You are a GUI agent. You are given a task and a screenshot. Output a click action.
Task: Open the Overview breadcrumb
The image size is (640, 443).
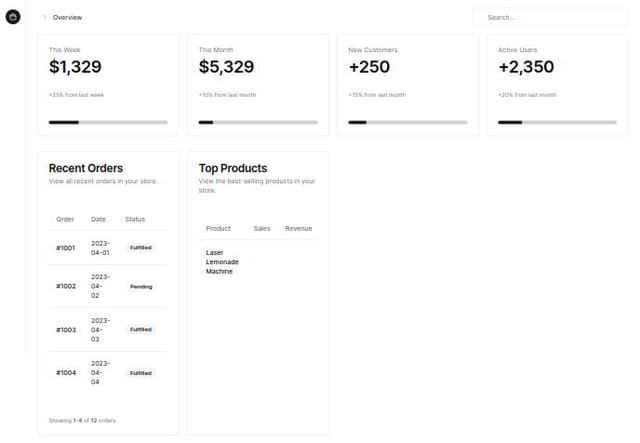point(67,17)
